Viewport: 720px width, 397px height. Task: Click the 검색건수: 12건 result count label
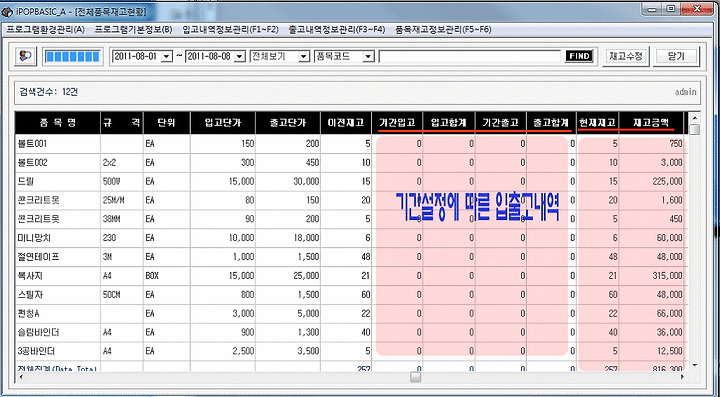click(x=49, y=92)
